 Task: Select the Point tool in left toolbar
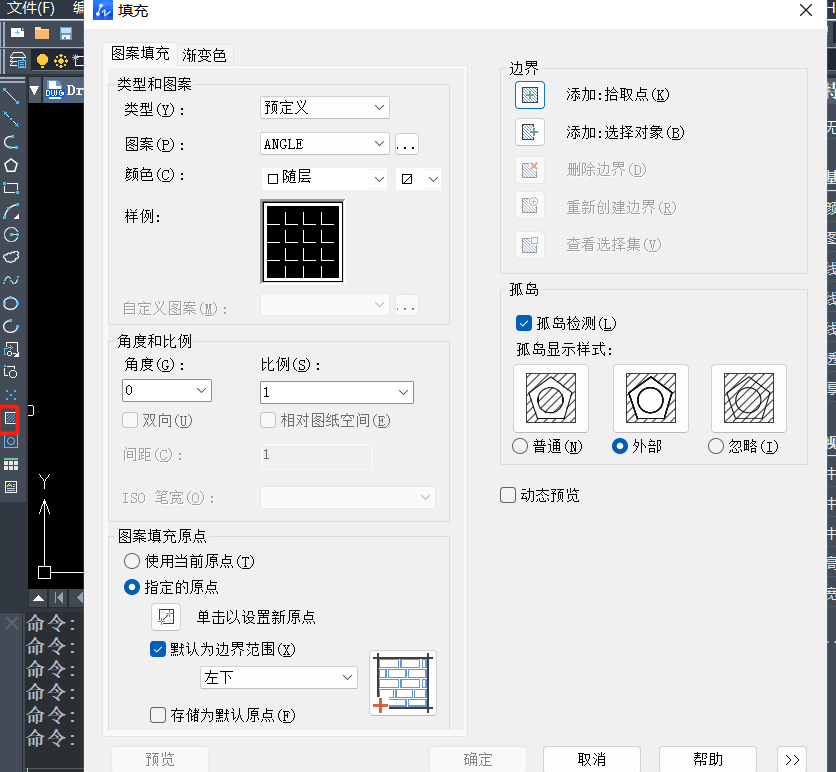11,395
